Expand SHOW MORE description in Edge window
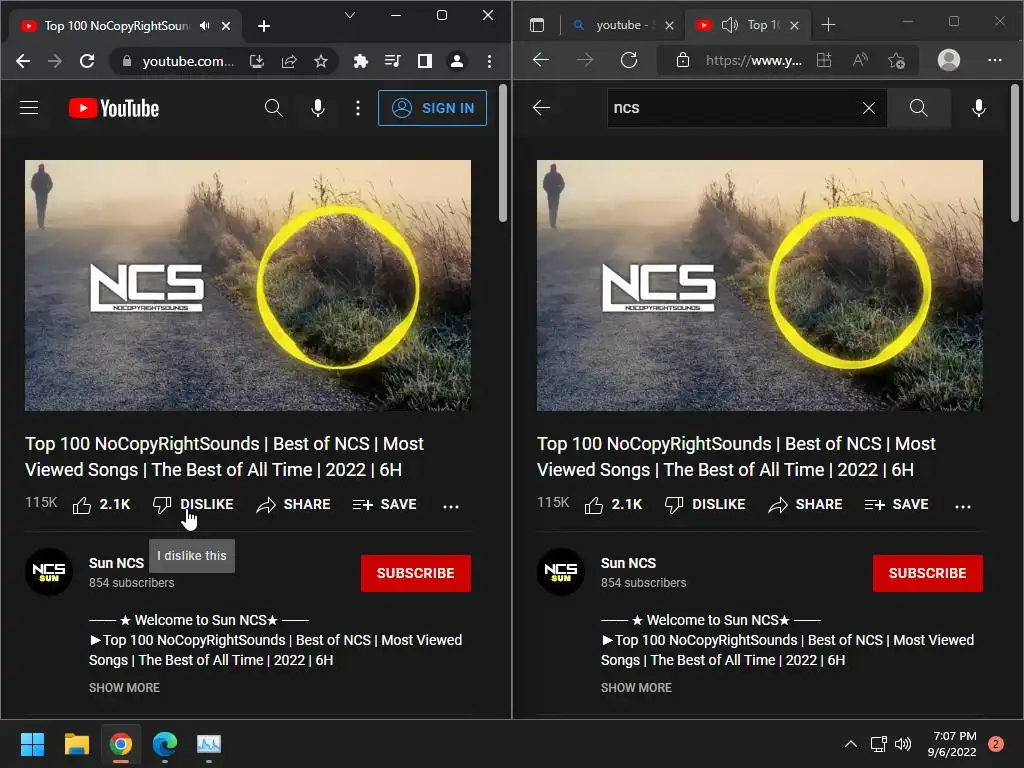Image resolution: width=1024 pixels, height=768 pixels. click(636, 688)
